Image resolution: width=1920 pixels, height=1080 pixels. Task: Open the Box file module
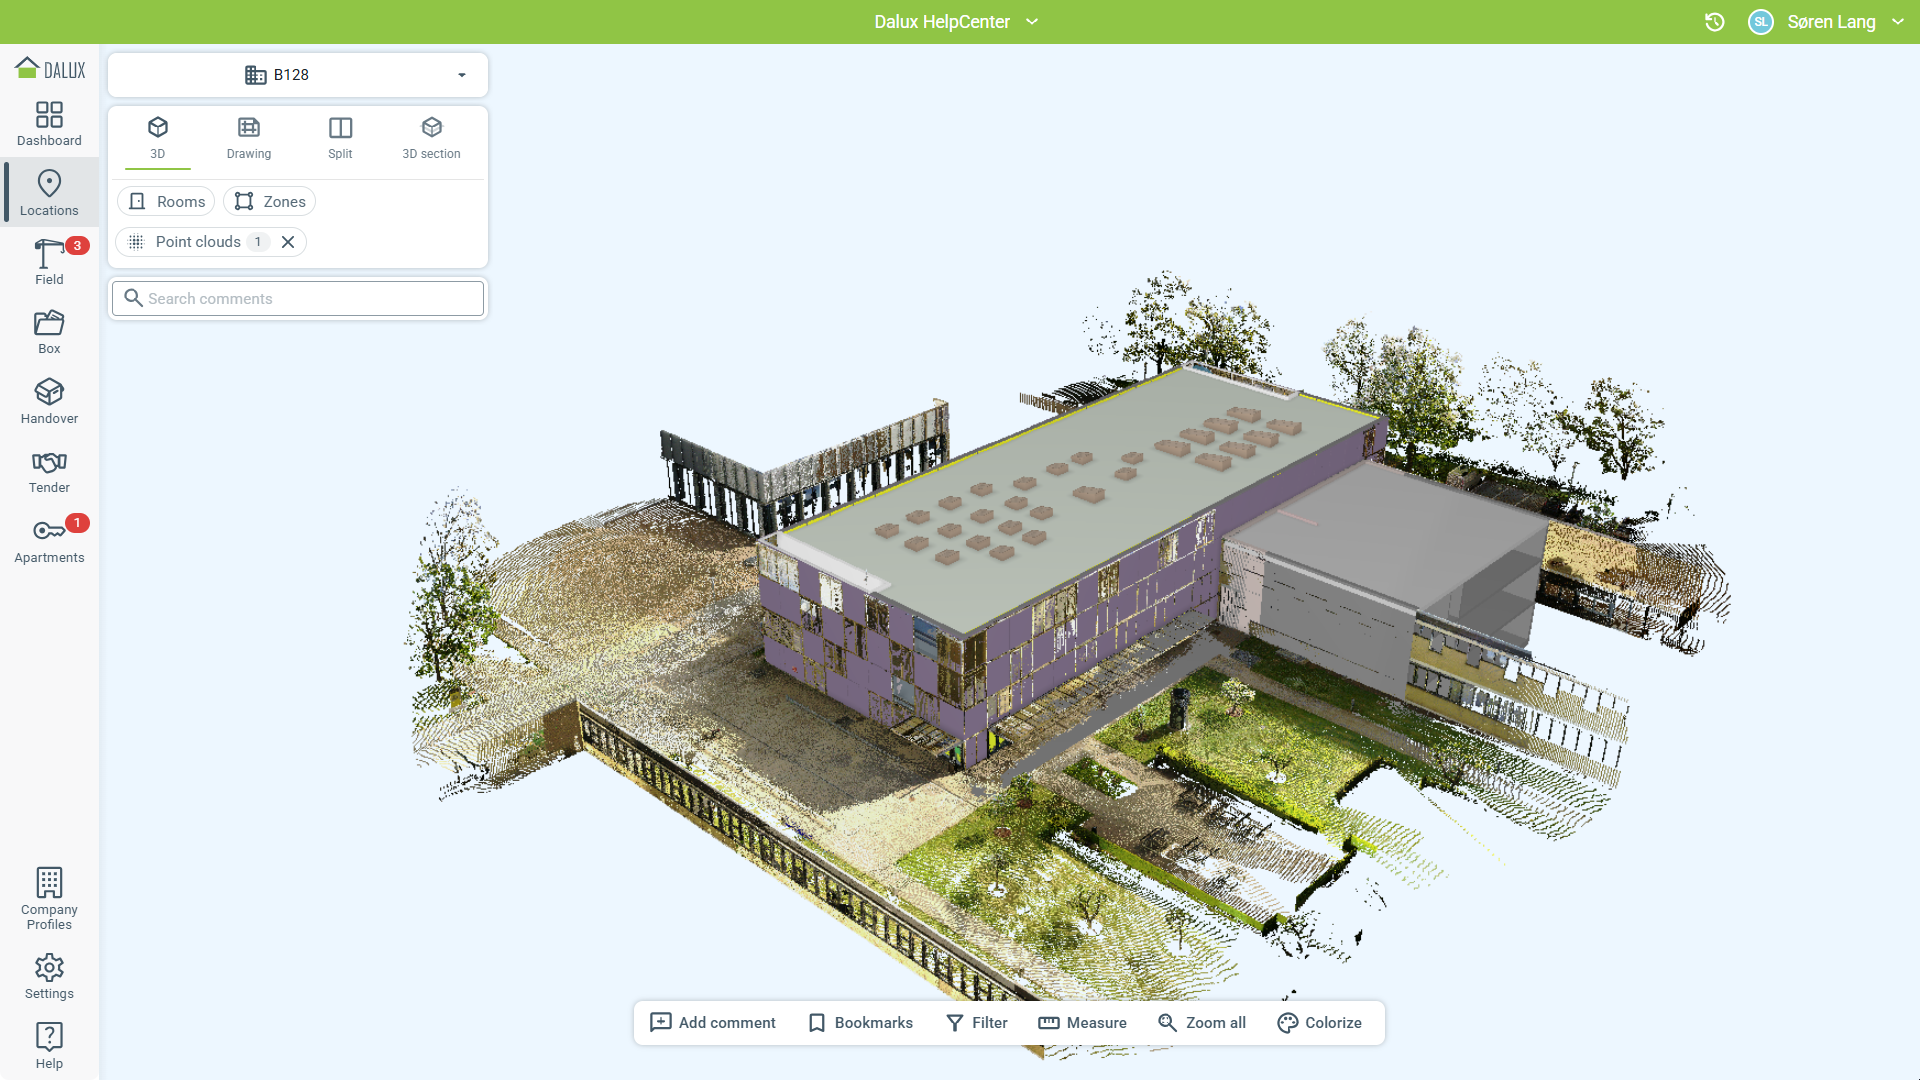pos(49,332)
